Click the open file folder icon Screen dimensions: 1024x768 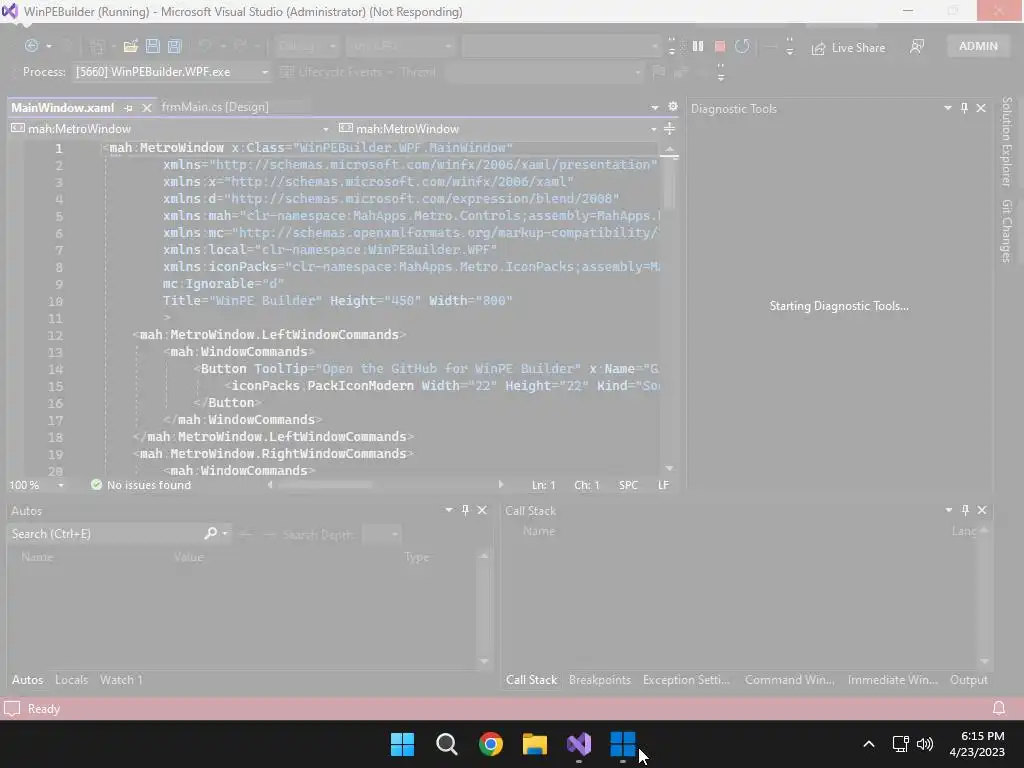[x=131, y=46]
